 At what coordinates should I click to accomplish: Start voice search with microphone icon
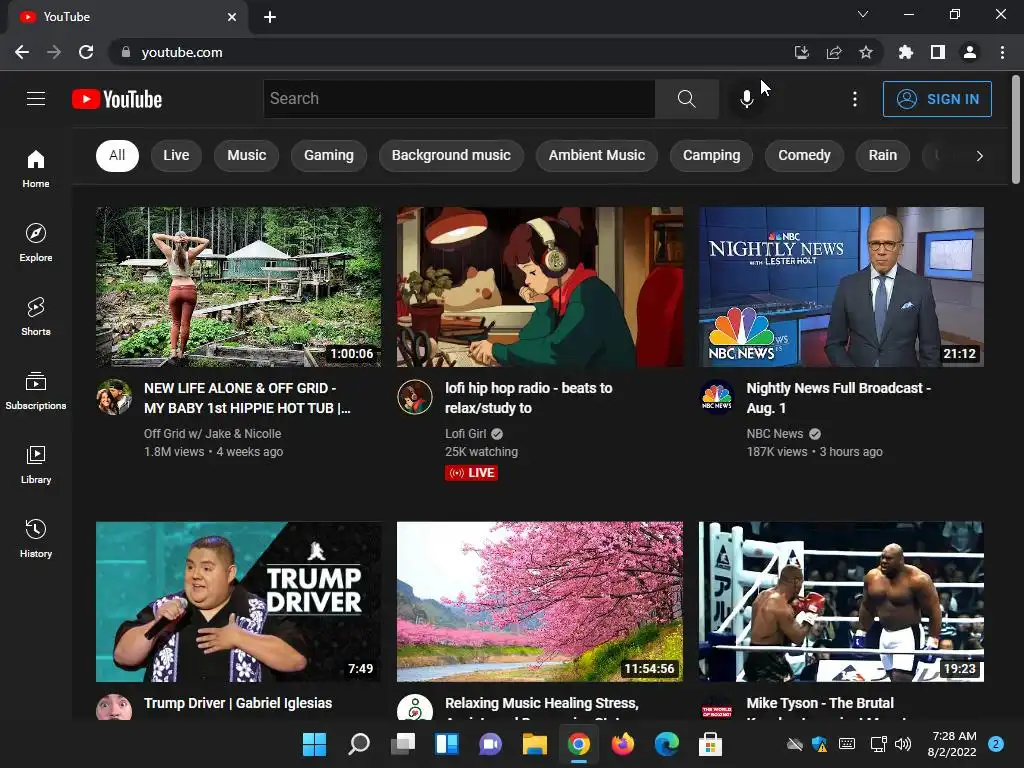tap(746, 99)
